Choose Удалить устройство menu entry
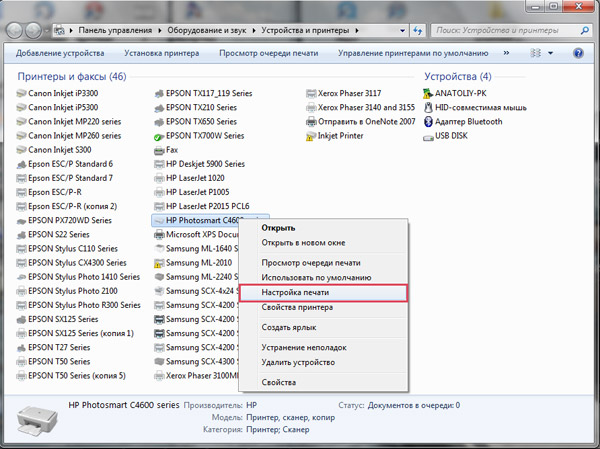The width and height of the screenshot is (600, 449). coord(323,362)
